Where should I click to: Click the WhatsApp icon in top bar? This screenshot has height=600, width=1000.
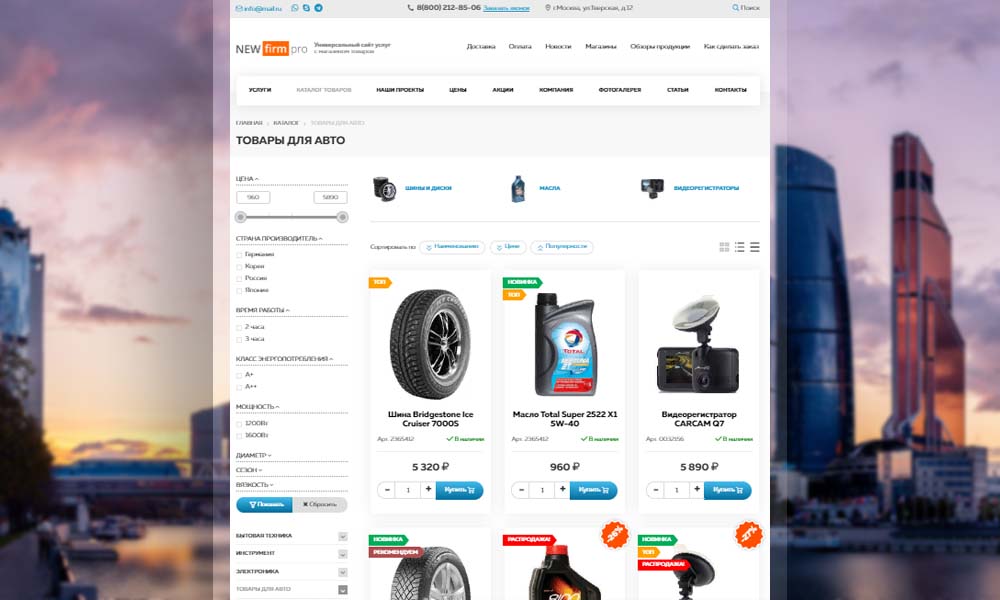click(x=295, y=8)
